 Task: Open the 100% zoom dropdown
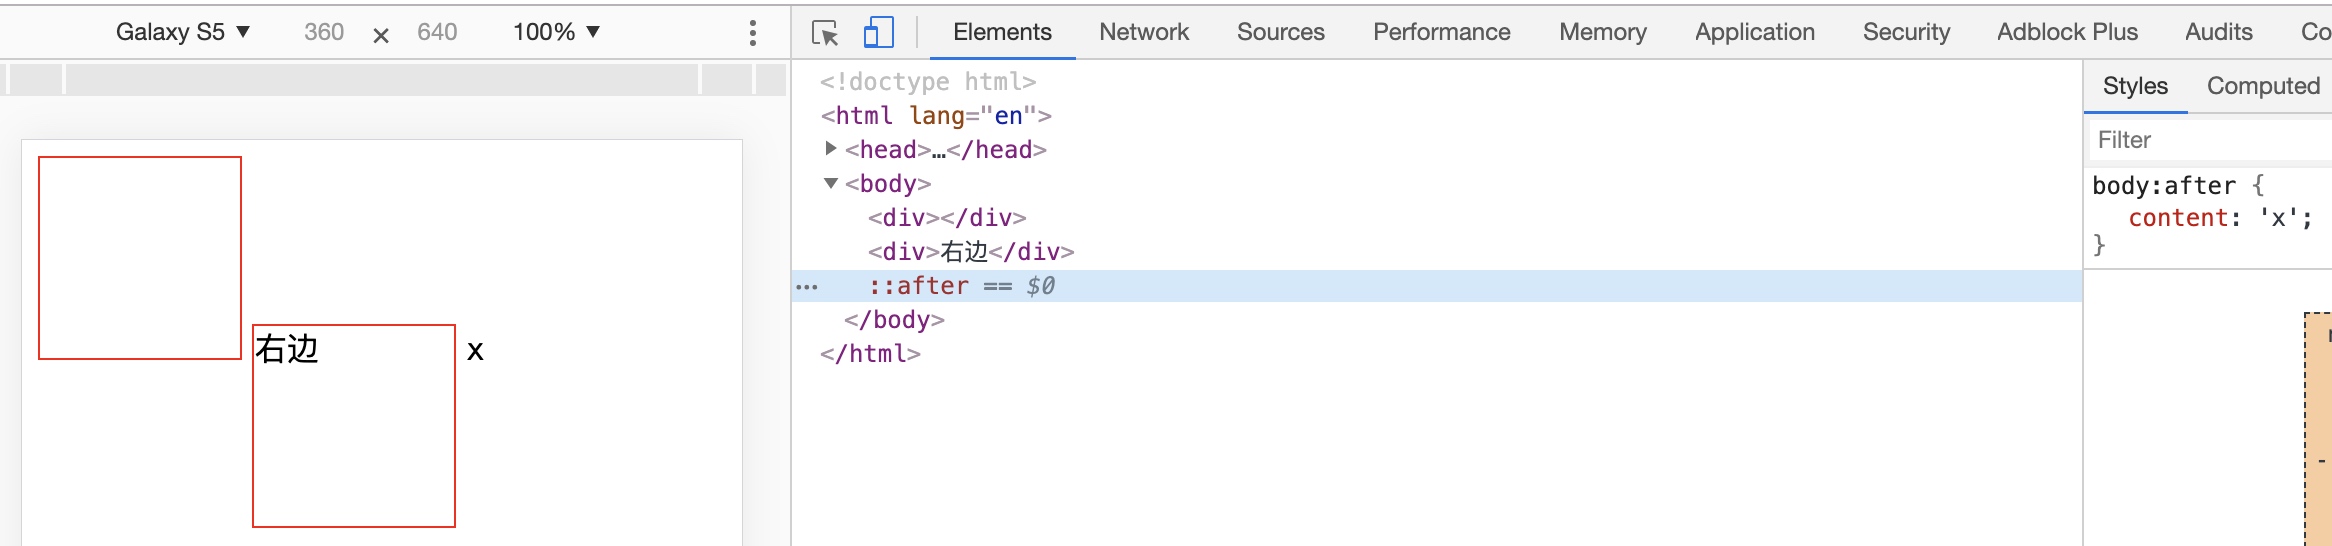coord(556,32)
